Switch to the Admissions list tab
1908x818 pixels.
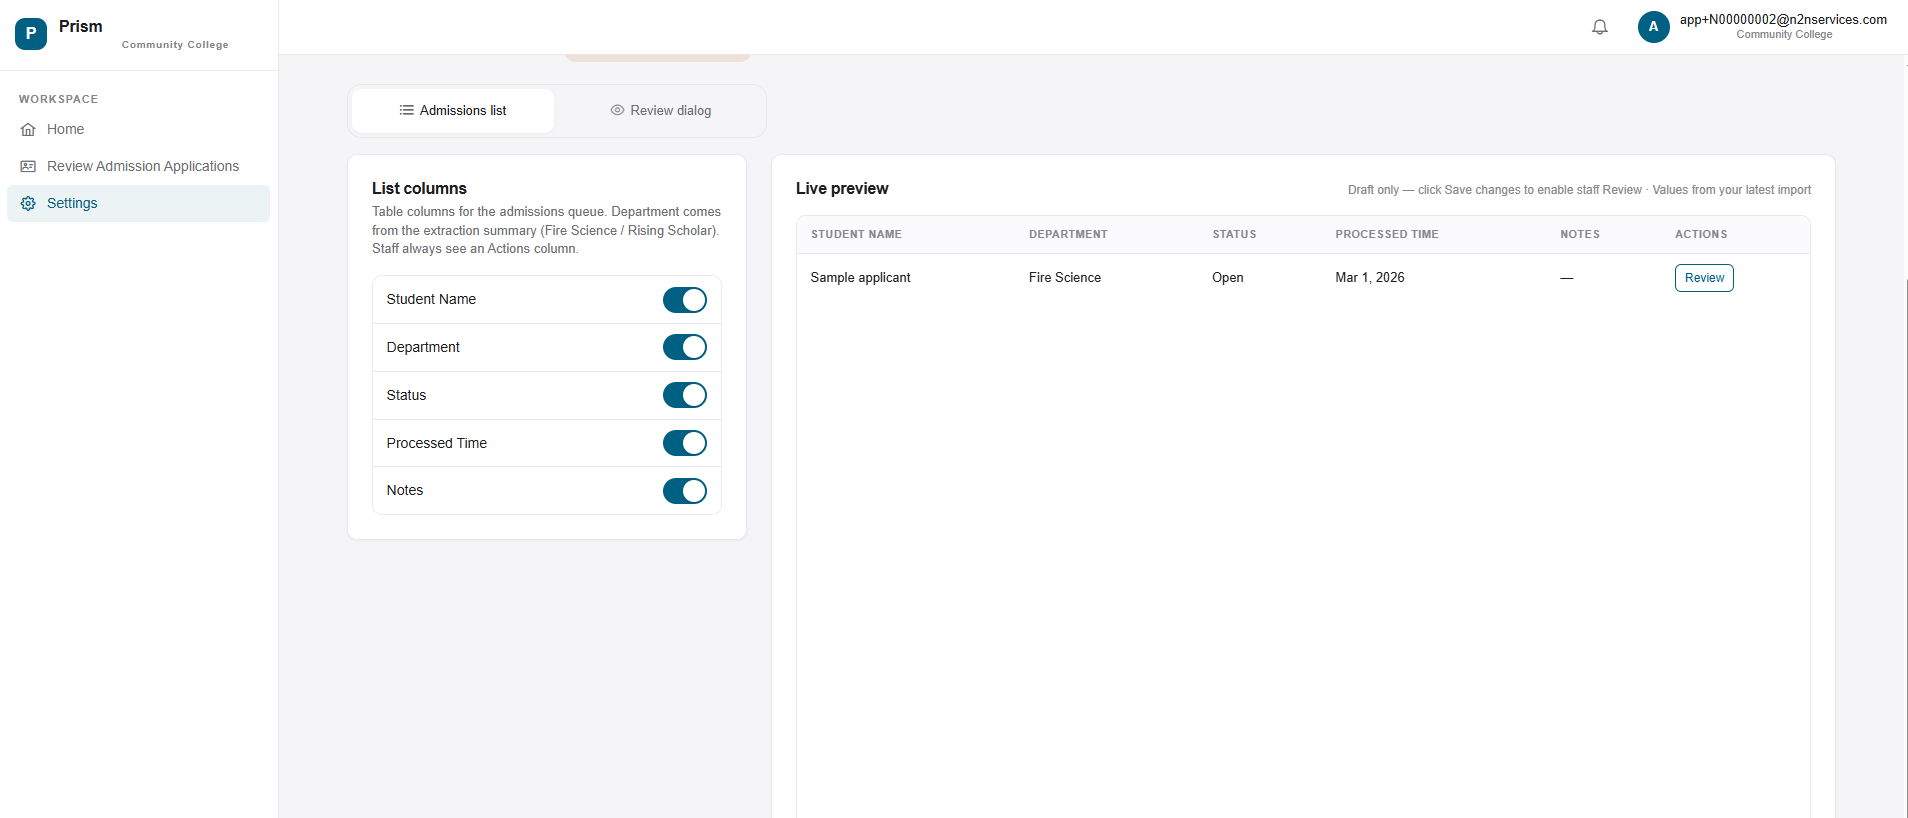(453, 111)
